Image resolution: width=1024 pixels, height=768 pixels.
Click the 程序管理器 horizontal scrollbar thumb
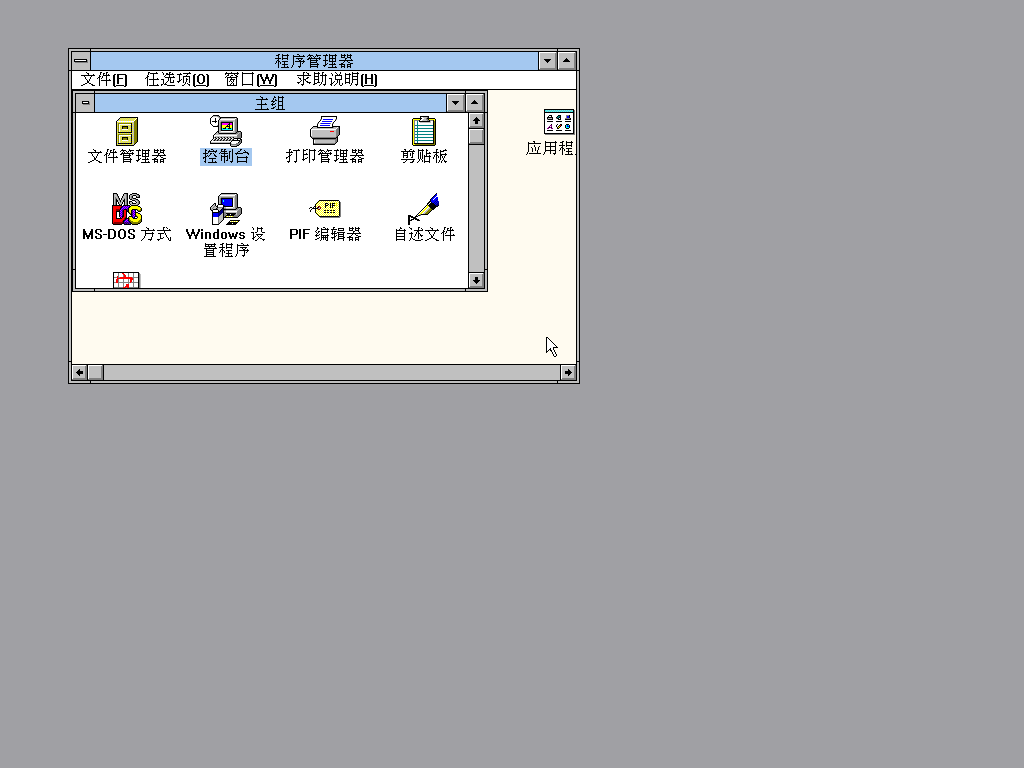(x=95, y=372)
